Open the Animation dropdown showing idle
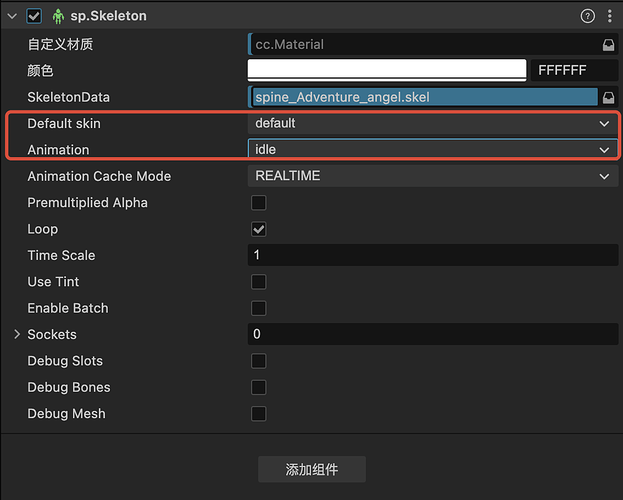This screenshot has width=623, height=500. 432,149
